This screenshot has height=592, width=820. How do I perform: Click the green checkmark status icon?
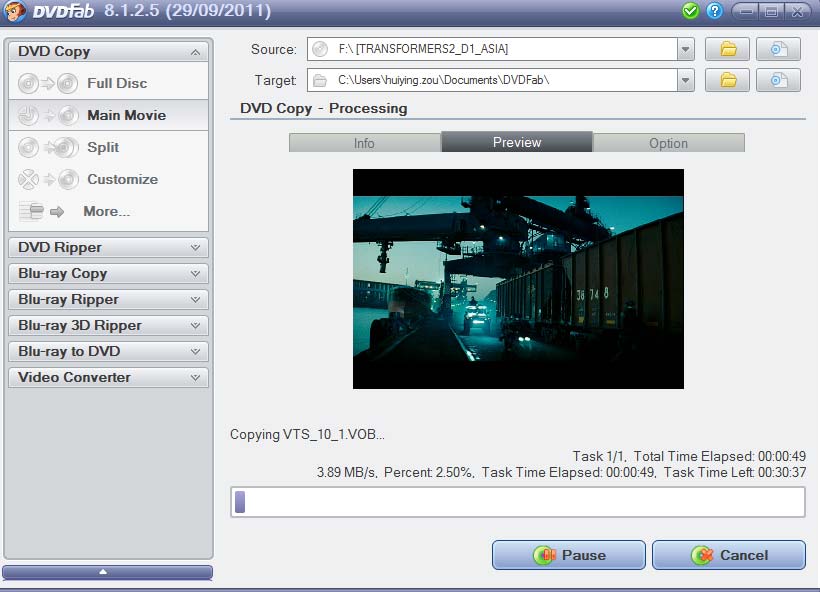click(690, 11)
